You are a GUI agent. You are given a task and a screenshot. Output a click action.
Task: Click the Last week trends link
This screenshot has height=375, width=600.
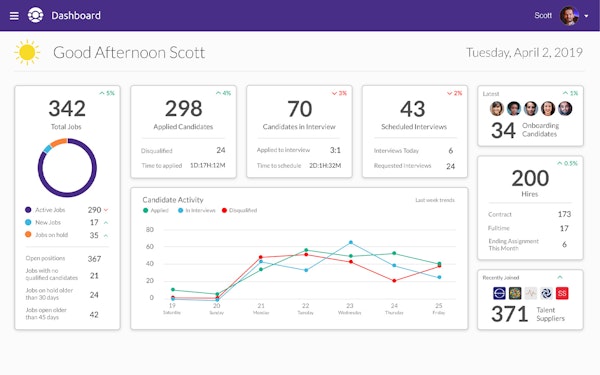(x=435, y=200)
